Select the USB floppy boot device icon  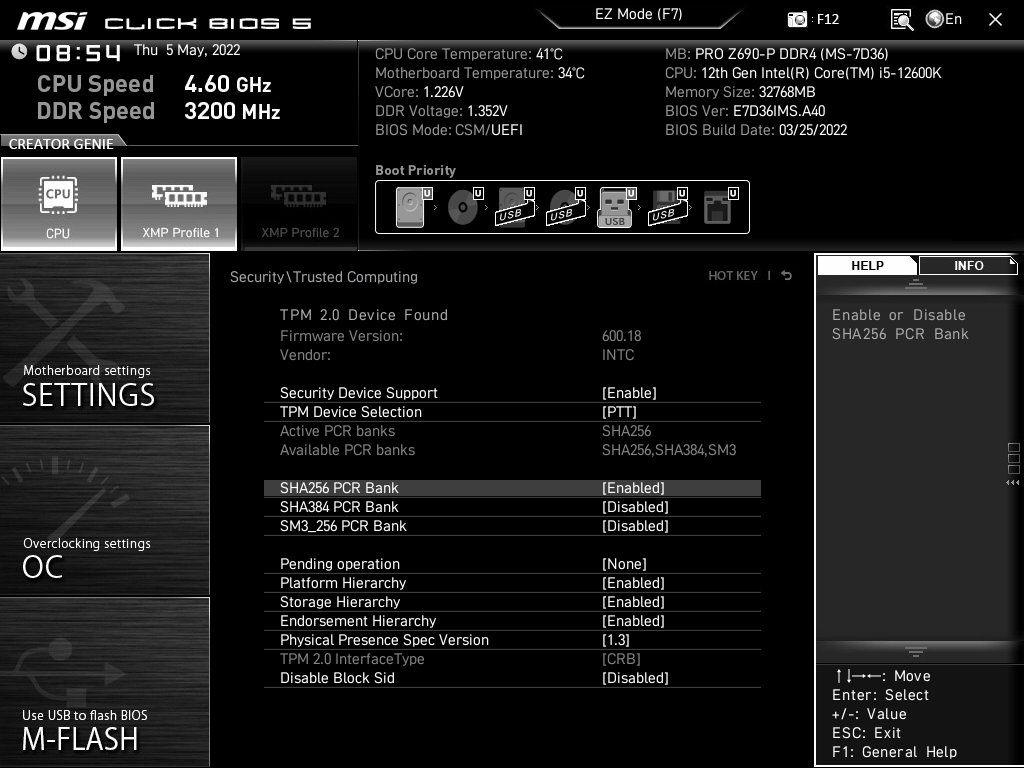668,207
